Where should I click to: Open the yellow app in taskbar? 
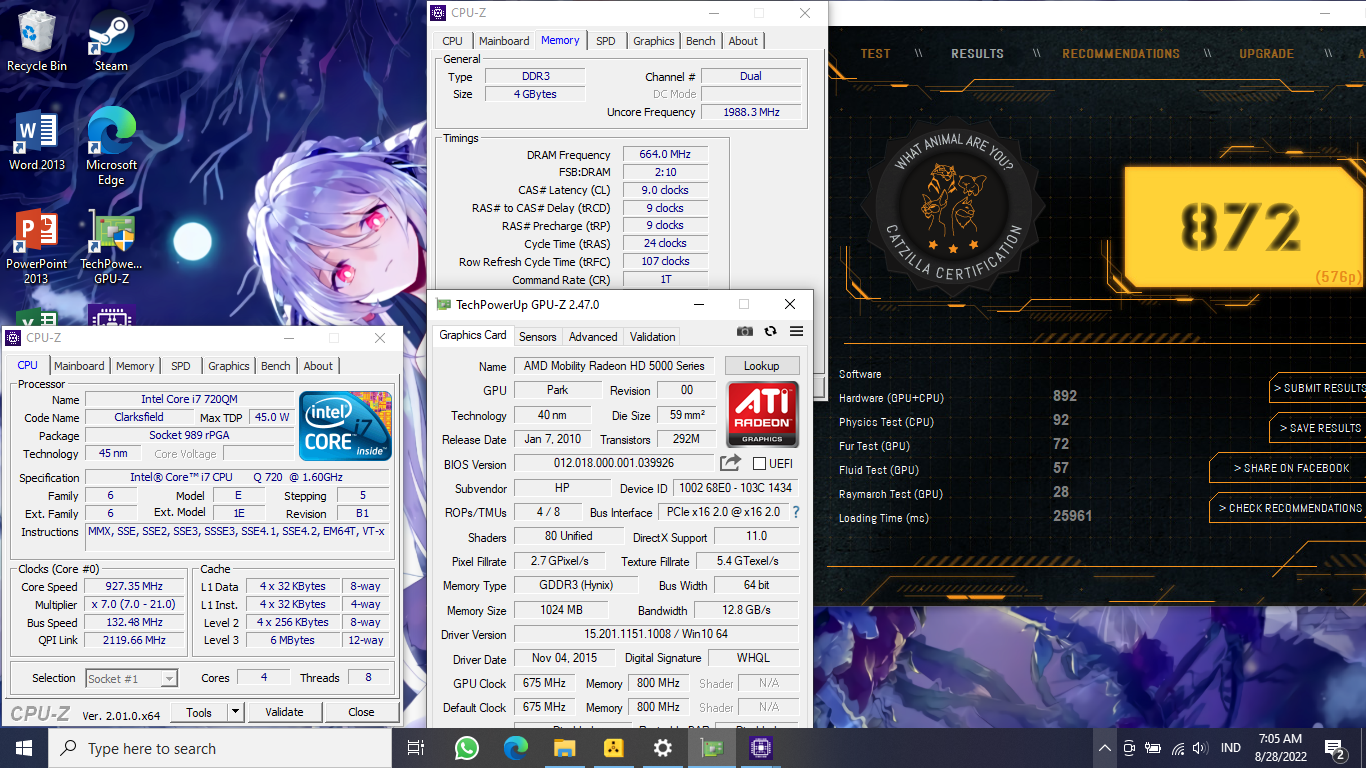[613, 748]
